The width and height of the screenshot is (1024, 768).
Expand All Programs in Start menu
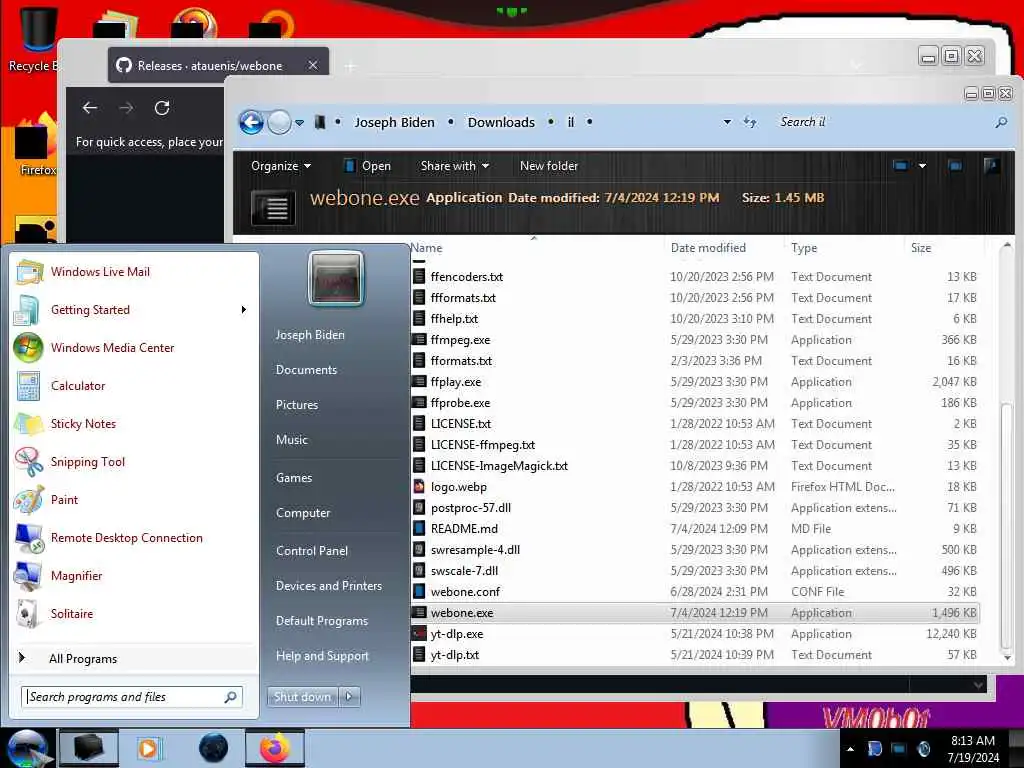(x=83, y=658)
